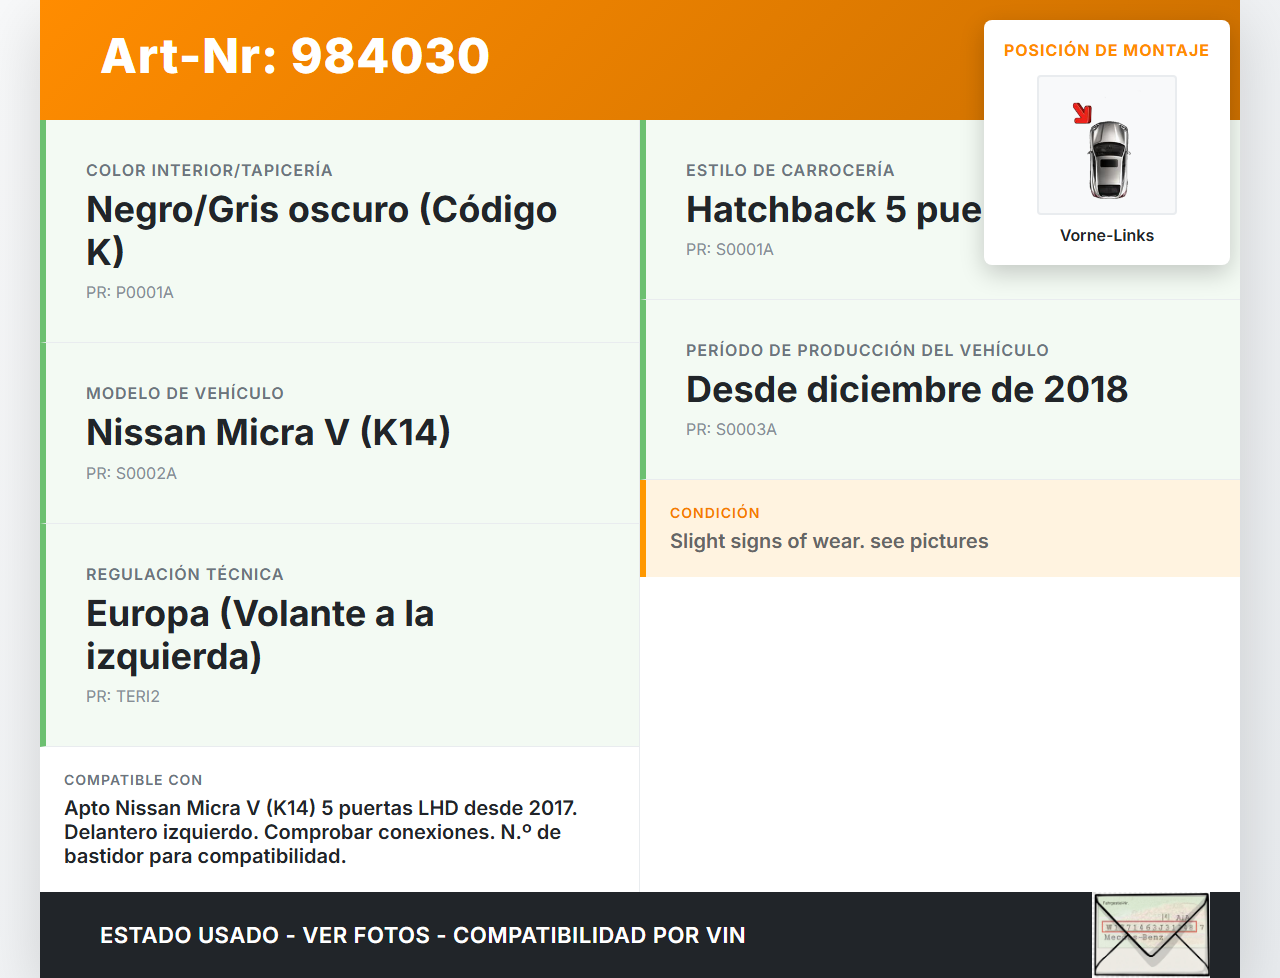
Task: Click the Art-Nr: 984030 heading
Action: point(295,57)
